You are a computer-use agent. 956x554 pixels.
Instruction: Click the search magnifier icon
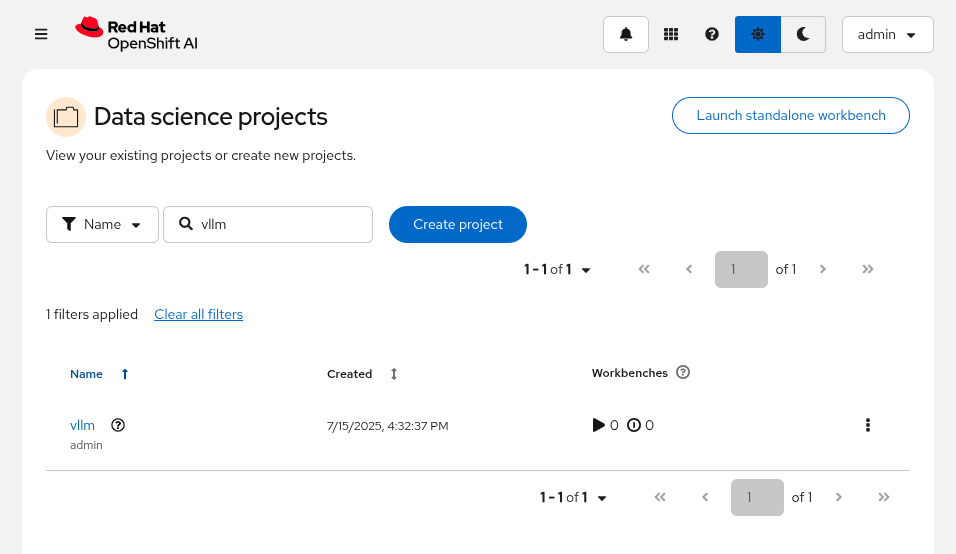[185, 224]
